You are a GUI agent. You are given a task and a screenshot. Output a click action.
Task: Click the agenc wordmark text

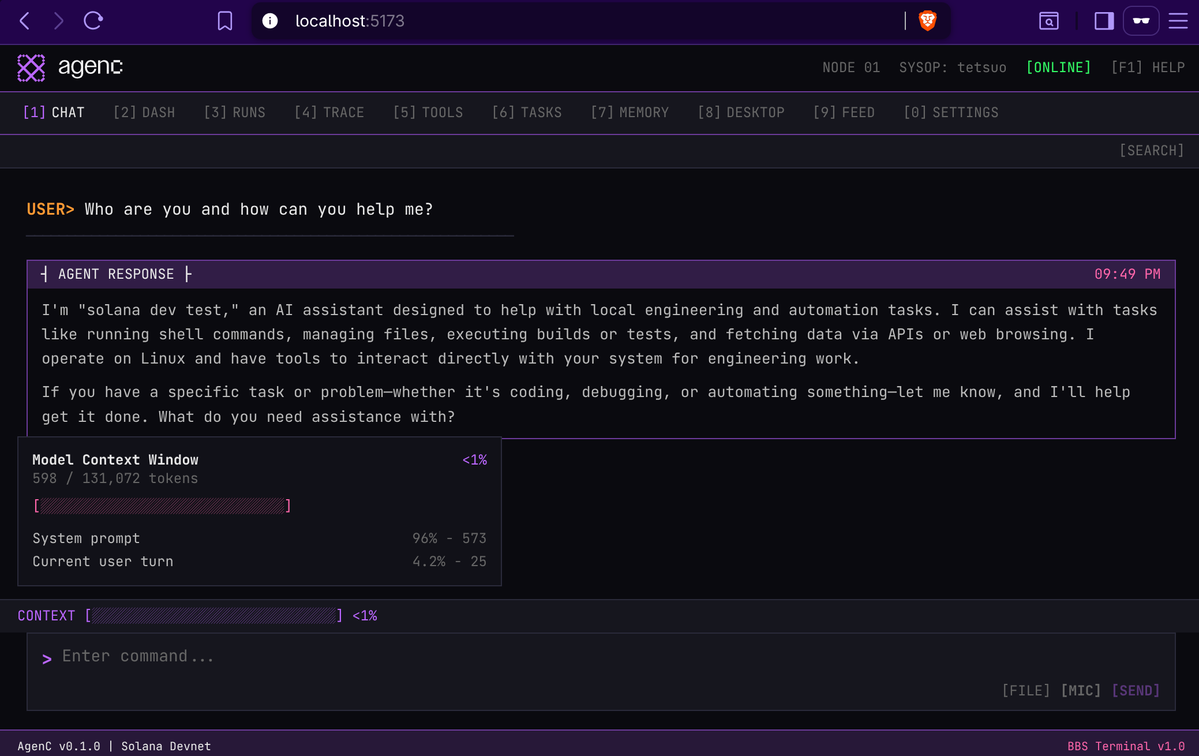click(x=90, y=67)
